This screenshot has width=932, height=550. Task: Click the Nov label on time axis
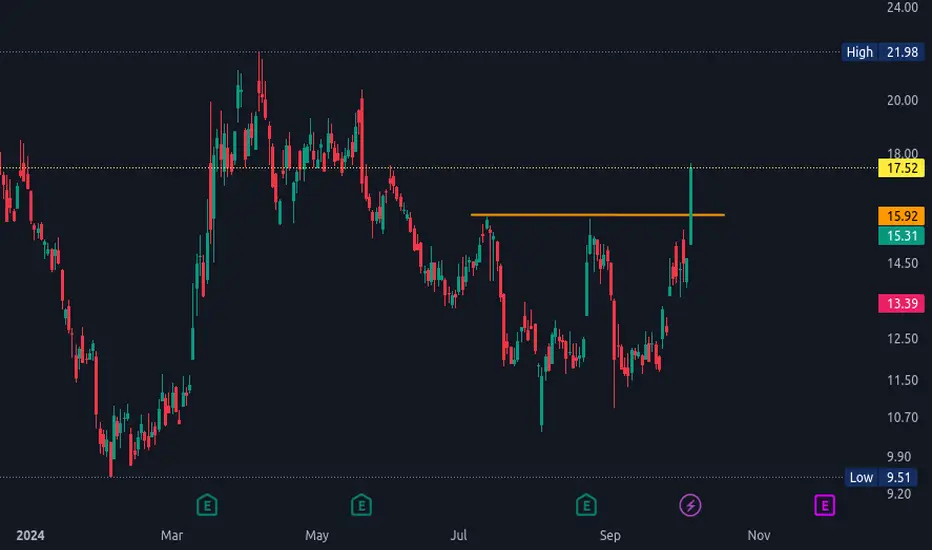[x=759, y=535]
